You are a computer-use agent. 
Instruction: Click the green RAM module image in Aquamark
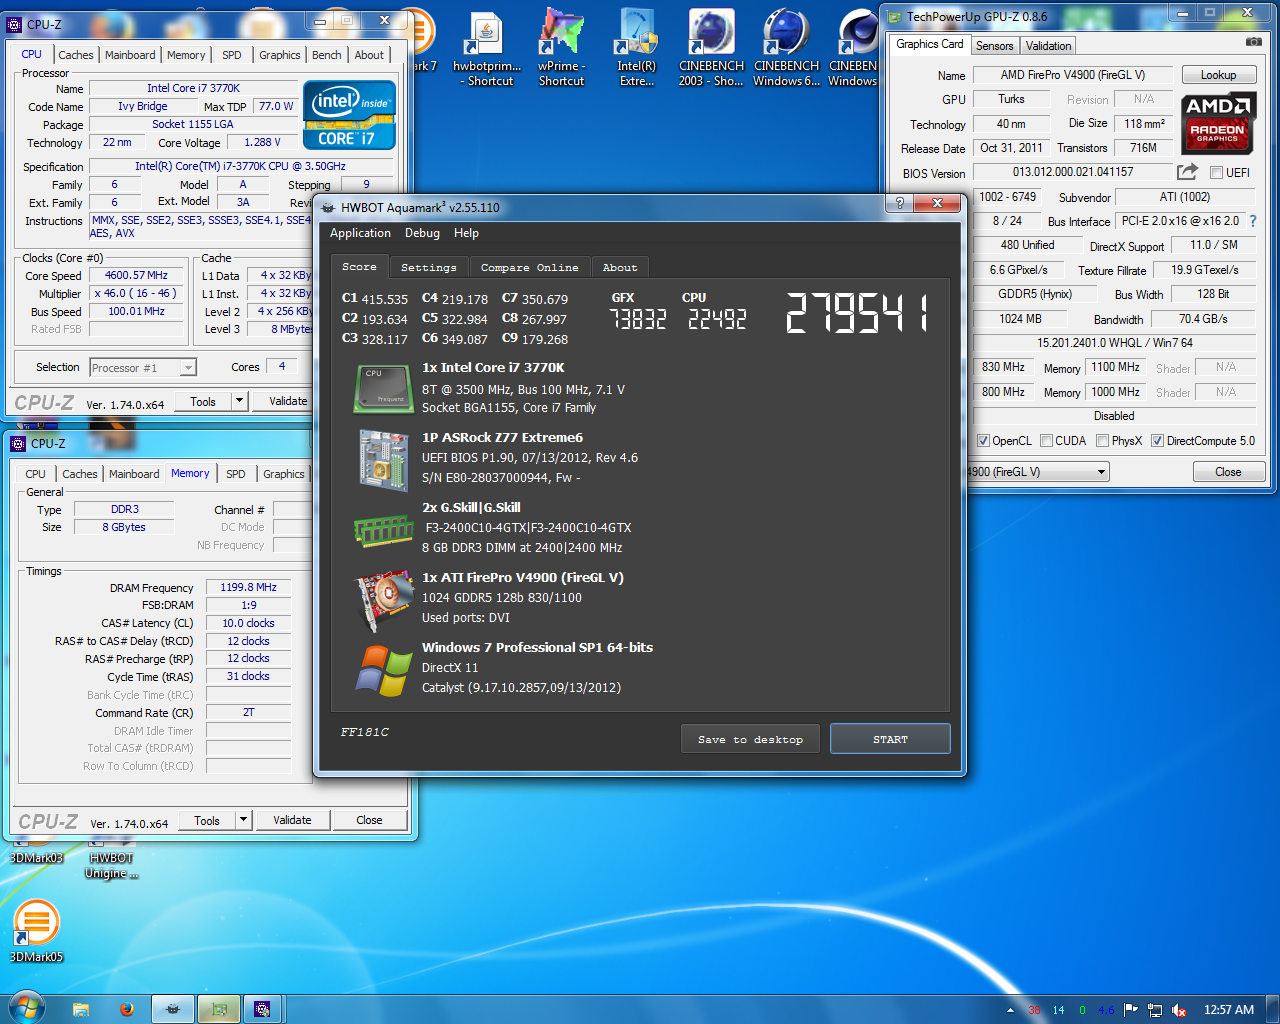click(x=384, y=530)
